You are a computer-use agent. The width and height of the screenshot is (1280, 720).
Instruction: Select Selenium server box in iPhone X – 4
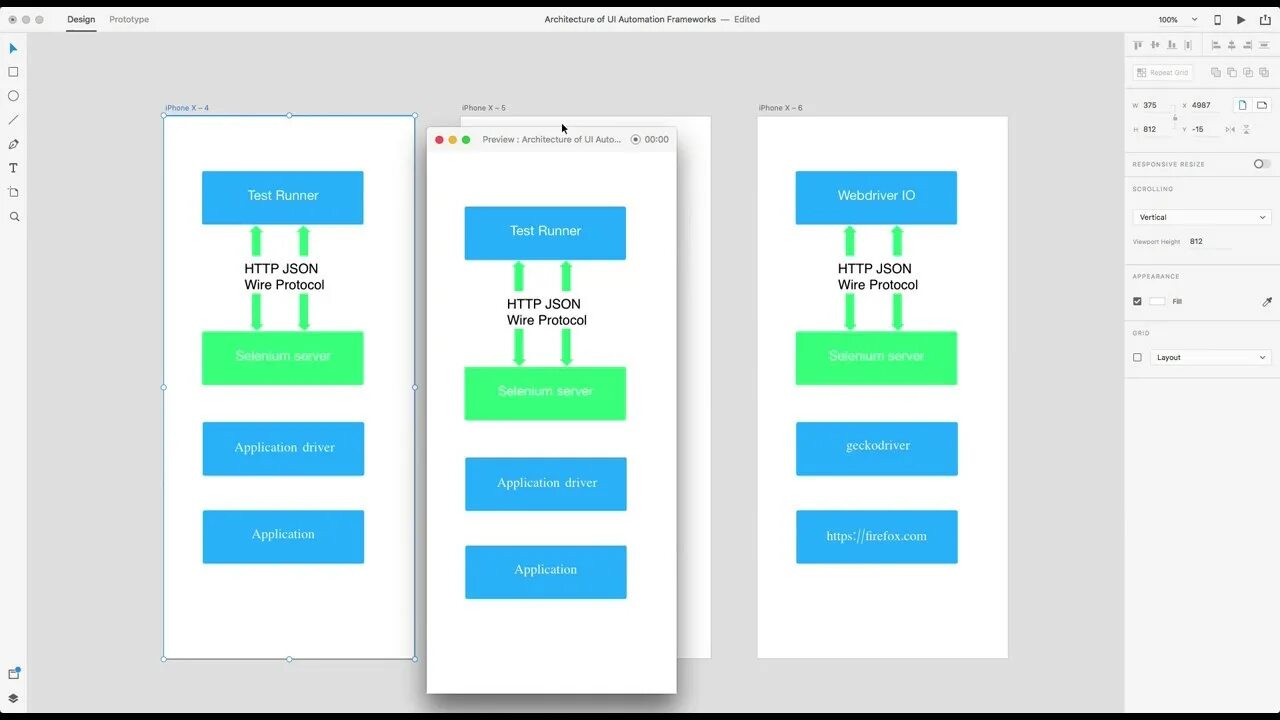click(283, 358)
